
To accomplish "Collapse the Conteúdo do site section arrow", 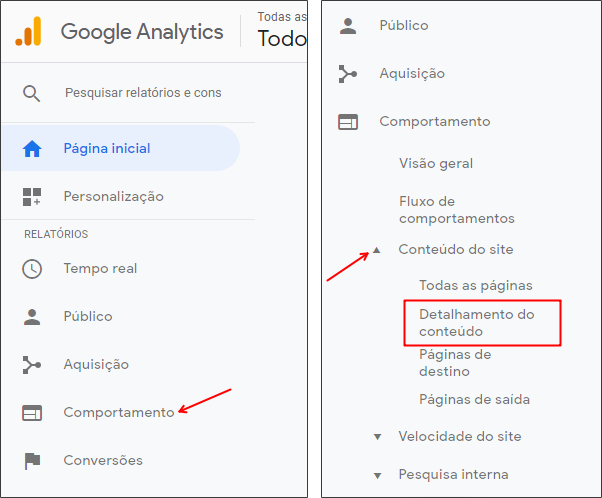I will coord(377,250).
